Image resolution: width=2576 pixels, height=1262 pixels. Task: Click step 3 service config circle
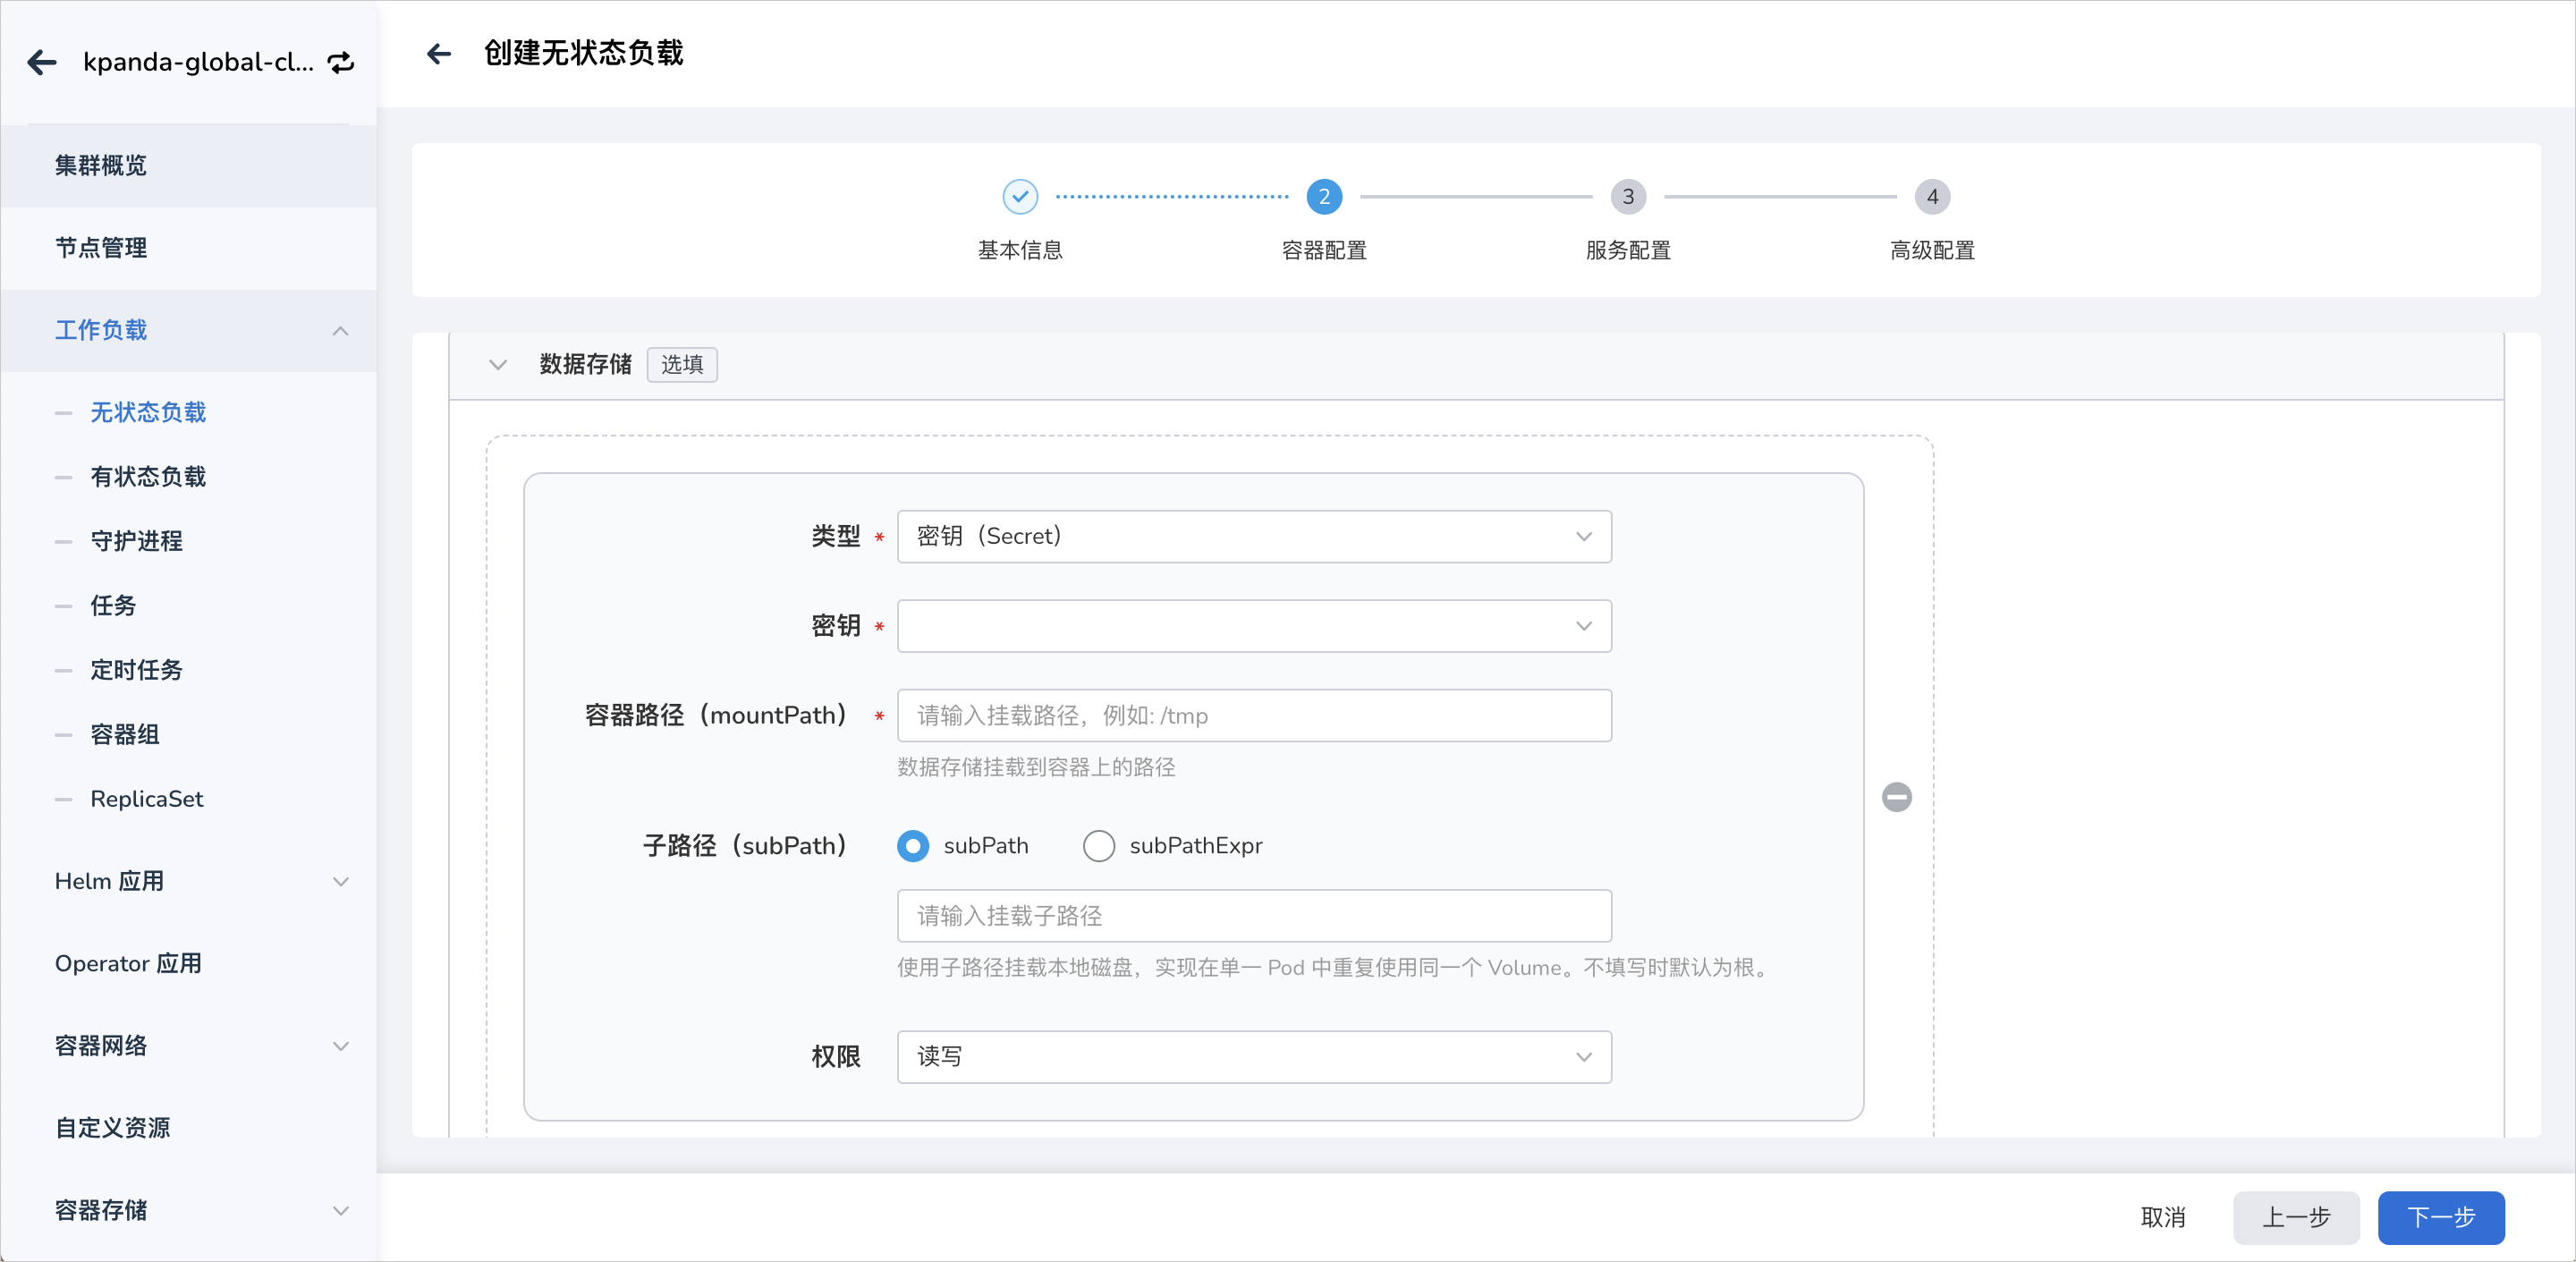1628,196
